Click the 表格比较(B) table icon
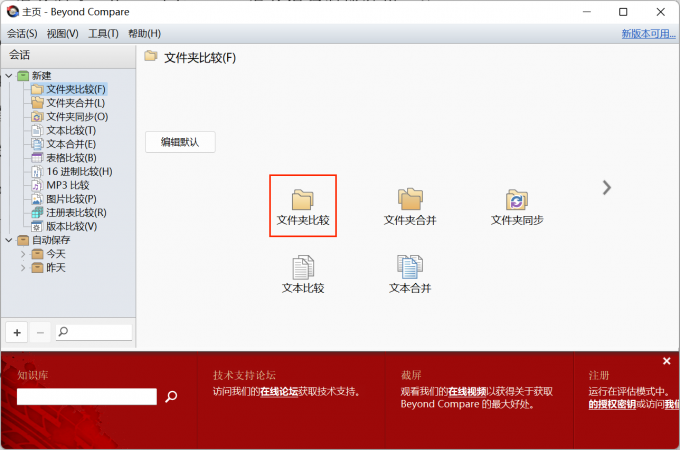The image size is (680, 450). pos(37,158)
